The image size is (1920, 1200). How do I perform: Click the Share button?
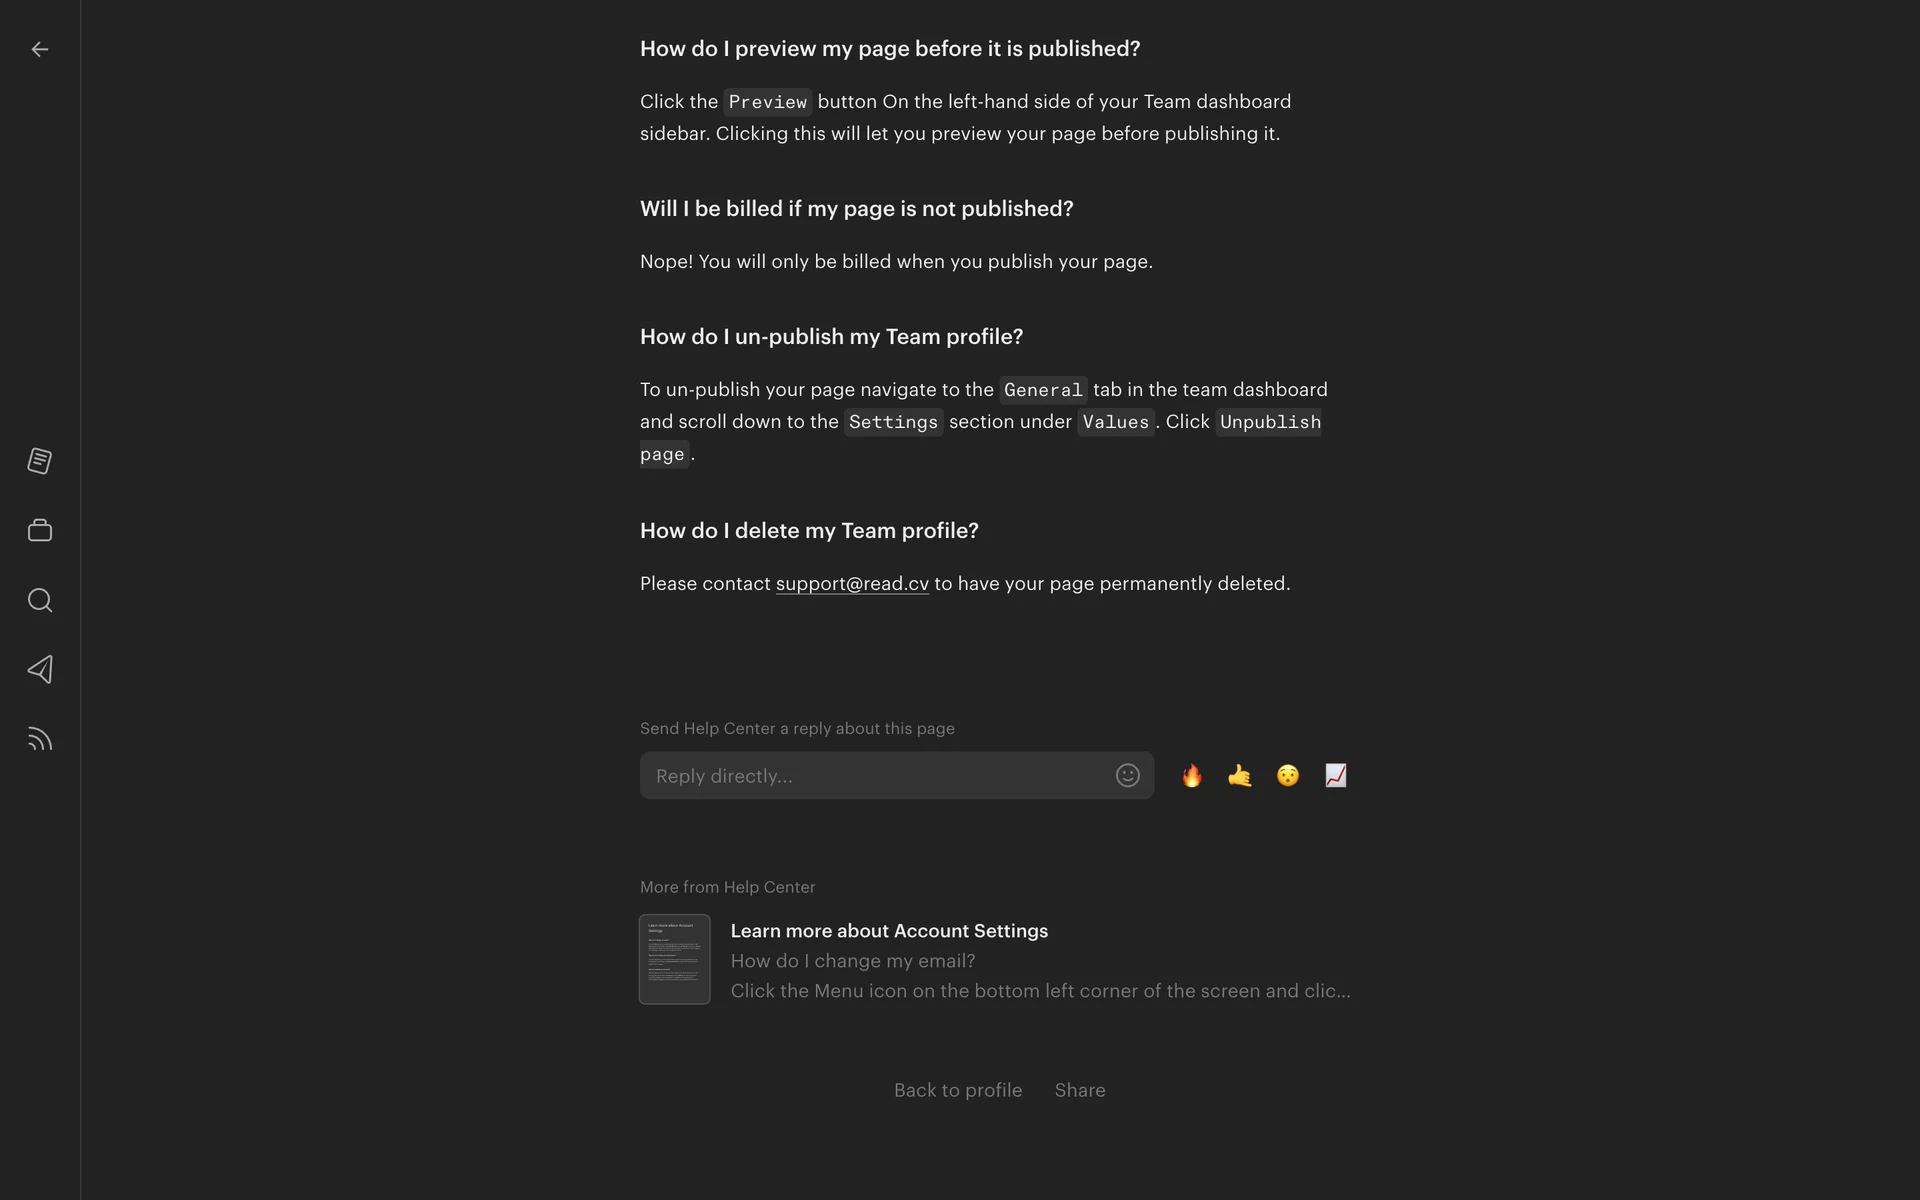pos(1080,1090)
